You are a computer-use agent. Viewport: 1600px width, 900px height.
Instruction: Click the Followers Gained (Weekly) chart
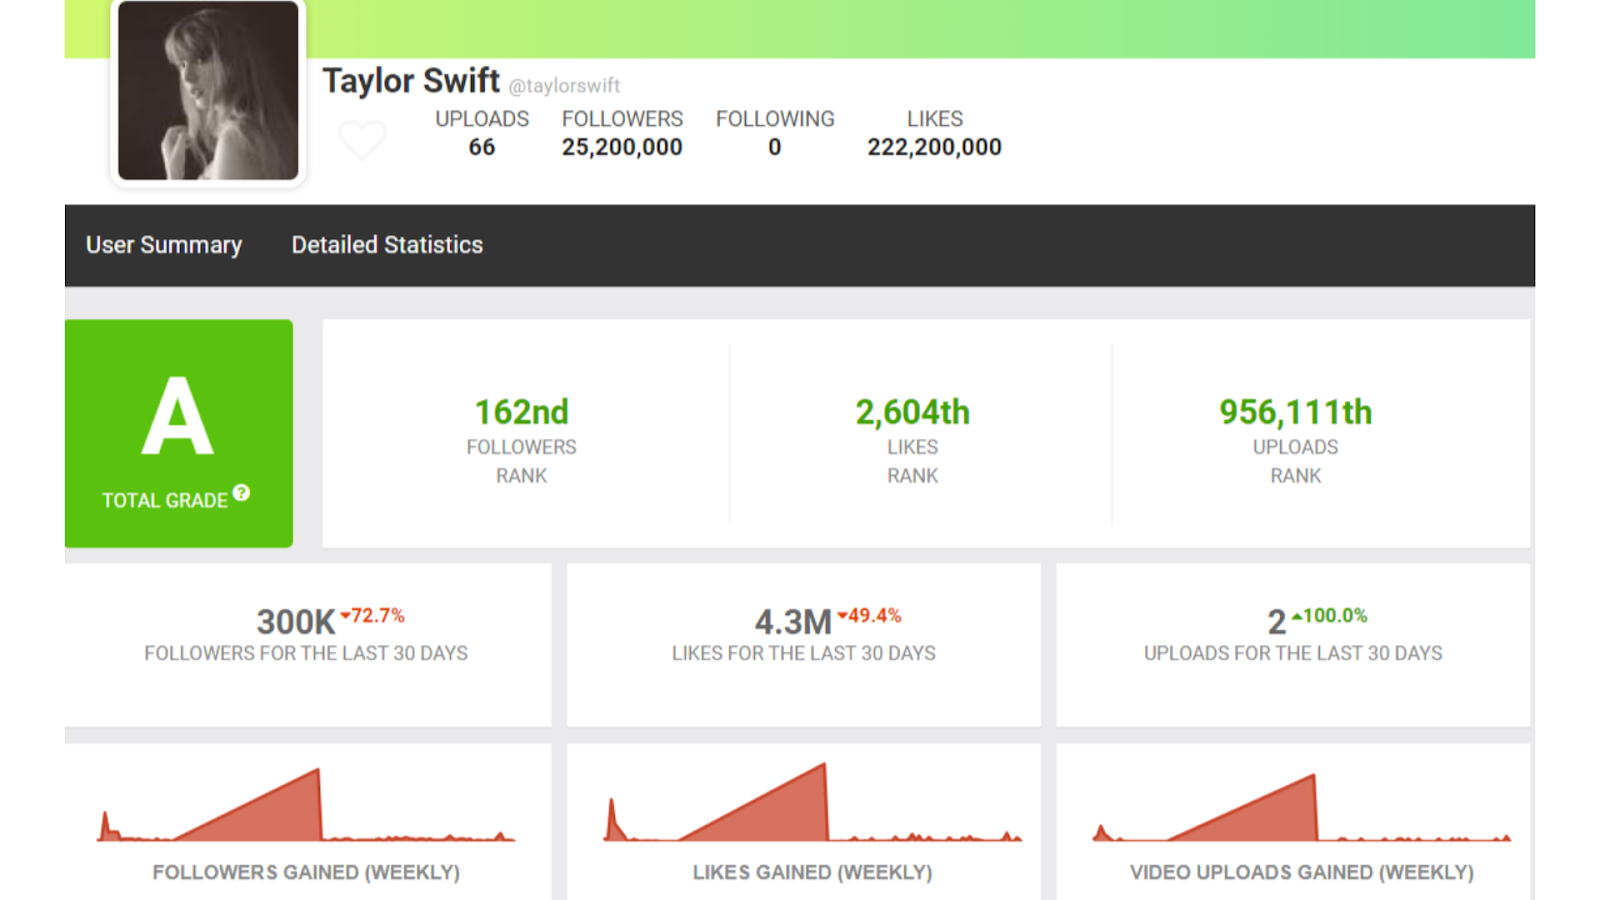[306, 805]
